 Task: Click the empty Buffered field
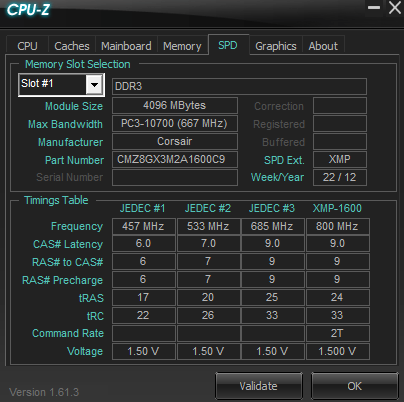[x=340, y=142]
